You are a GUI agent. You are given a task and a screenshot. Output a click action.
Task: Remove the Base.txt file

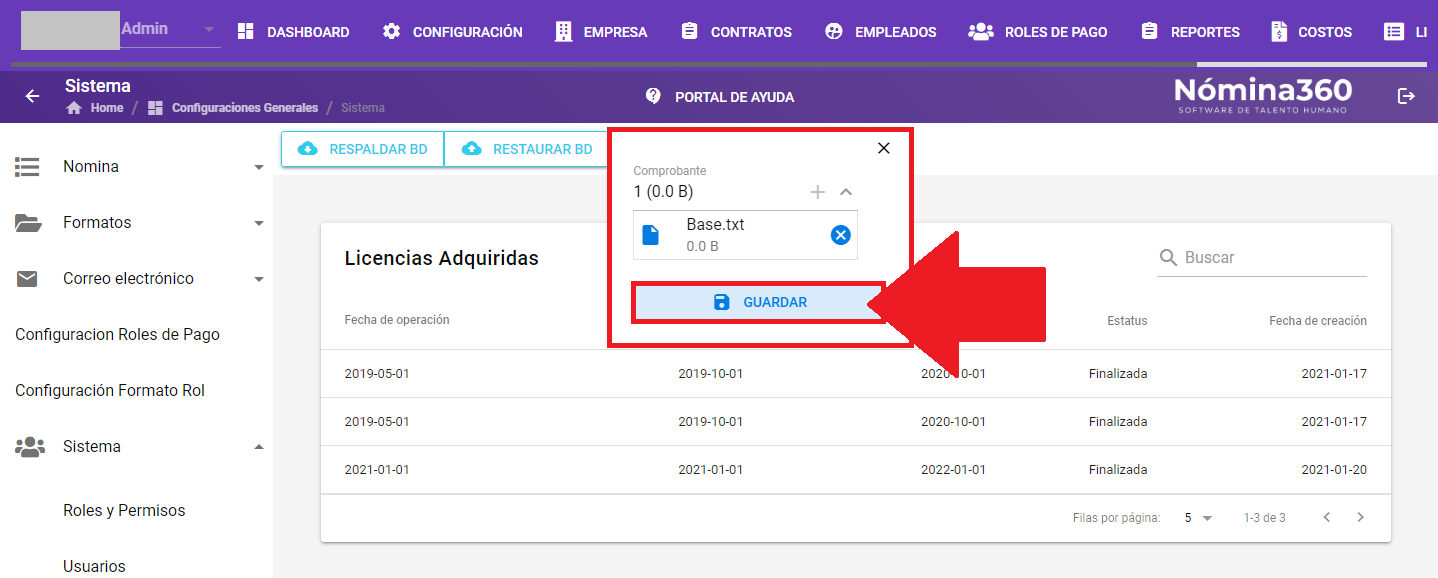841,235
